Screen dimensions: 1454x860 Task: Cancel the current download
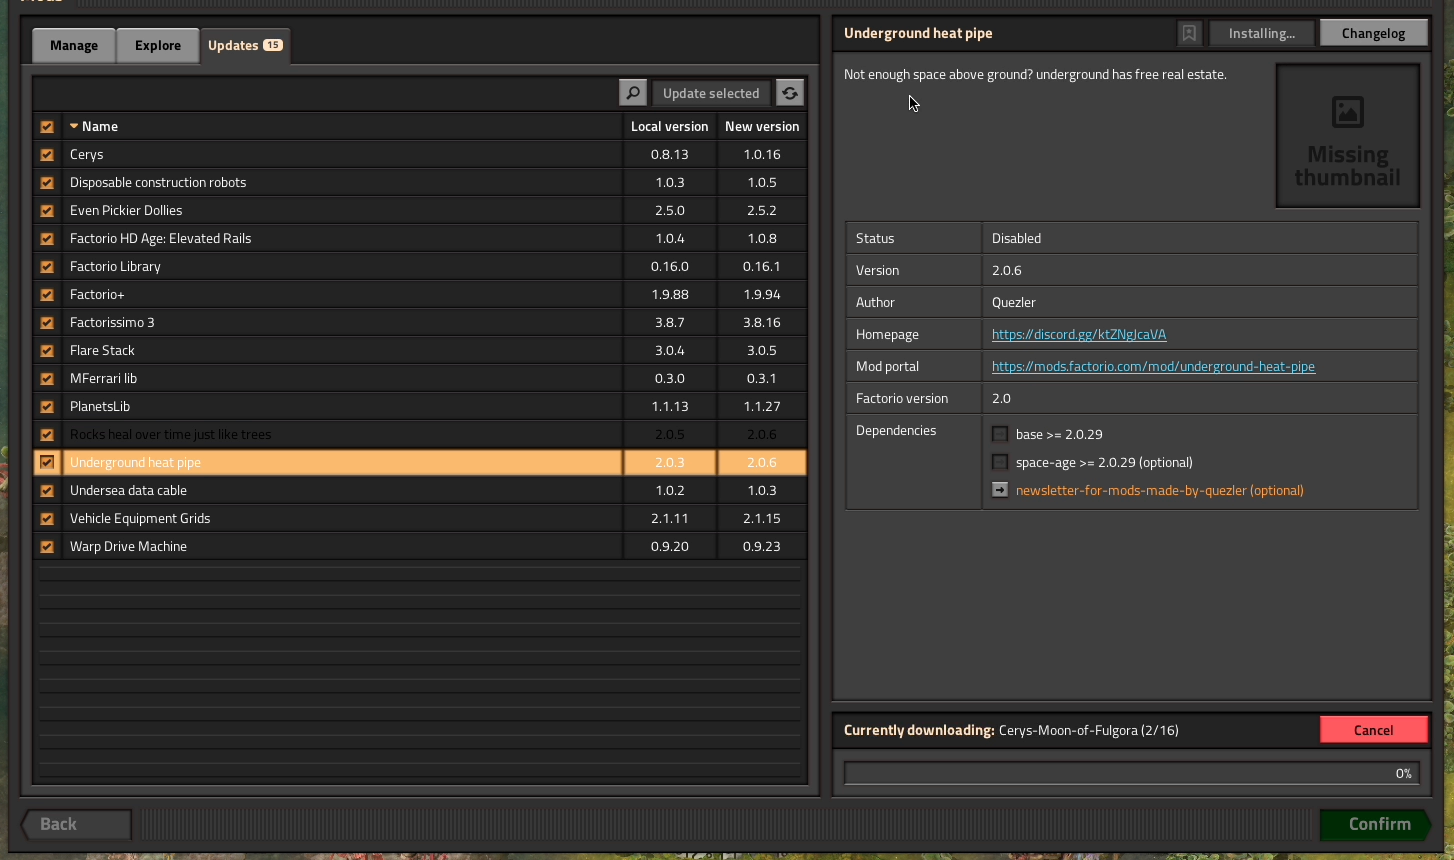click(x=1373, y=730)
